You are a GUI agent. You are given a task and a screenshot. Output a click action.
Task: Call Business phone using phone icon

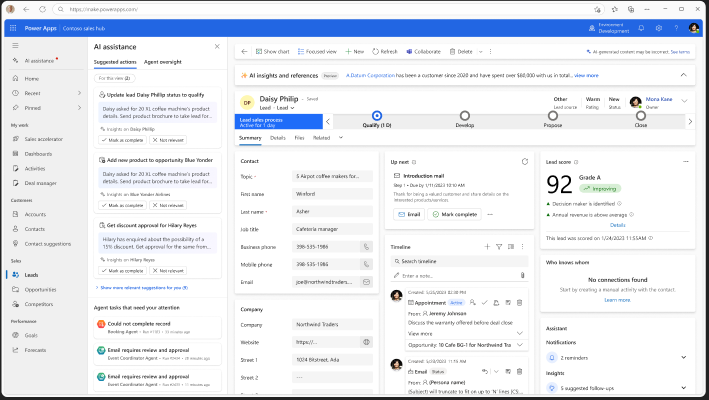(x=366, y=247)
